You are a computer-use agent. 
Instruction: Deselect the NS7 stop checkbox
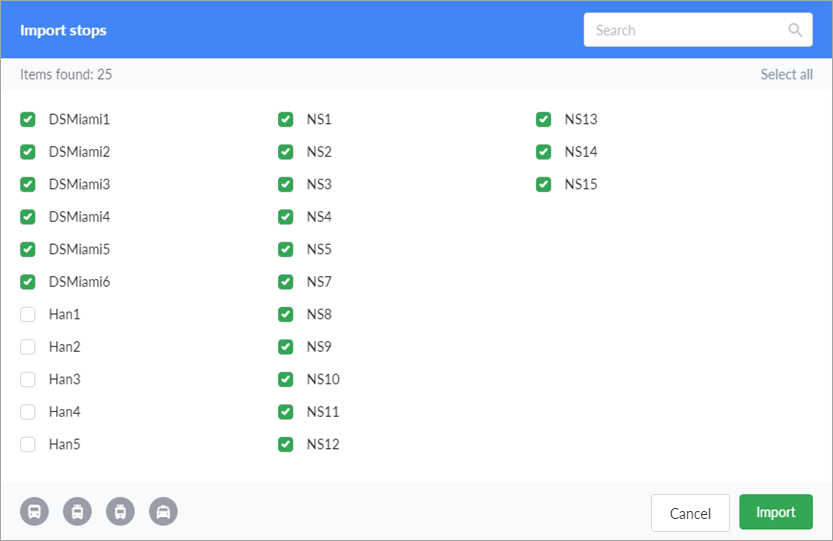coord(286,282)
